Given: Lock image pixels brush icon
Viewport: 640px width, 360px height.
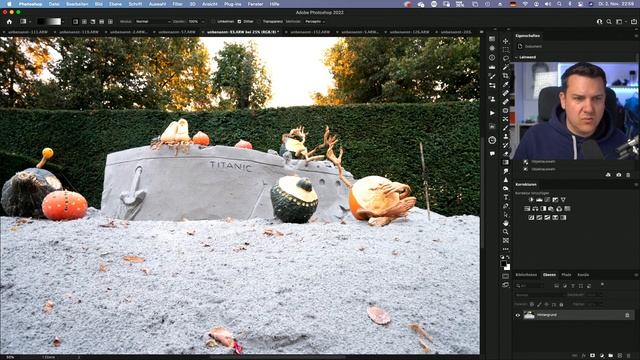Looking at the screenshot, I should click(x=539, y=304).
